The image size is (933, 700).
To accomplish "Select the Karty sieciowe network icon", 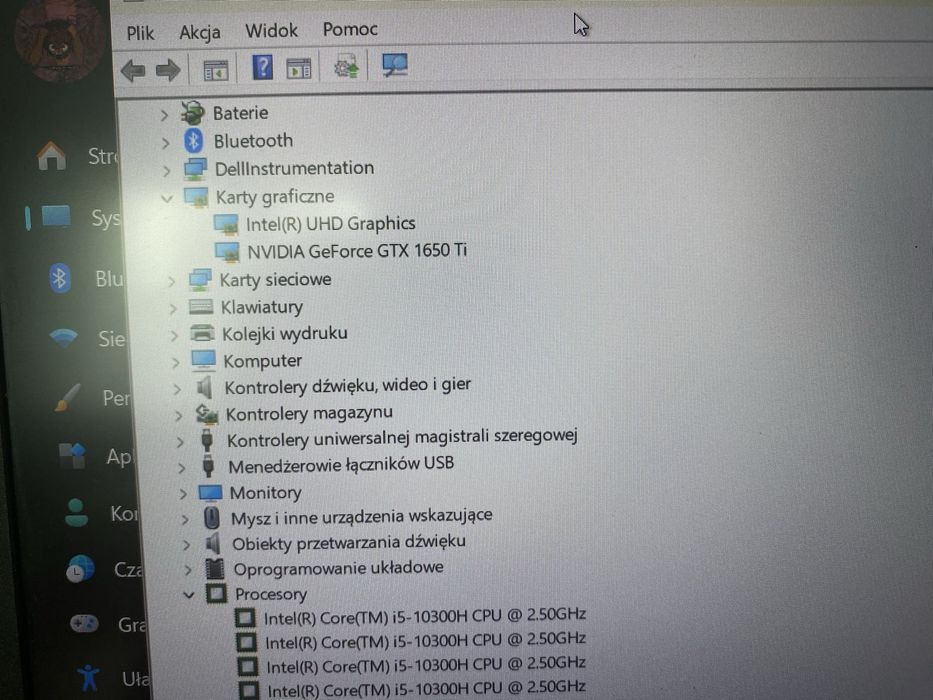I will point(200,279).
